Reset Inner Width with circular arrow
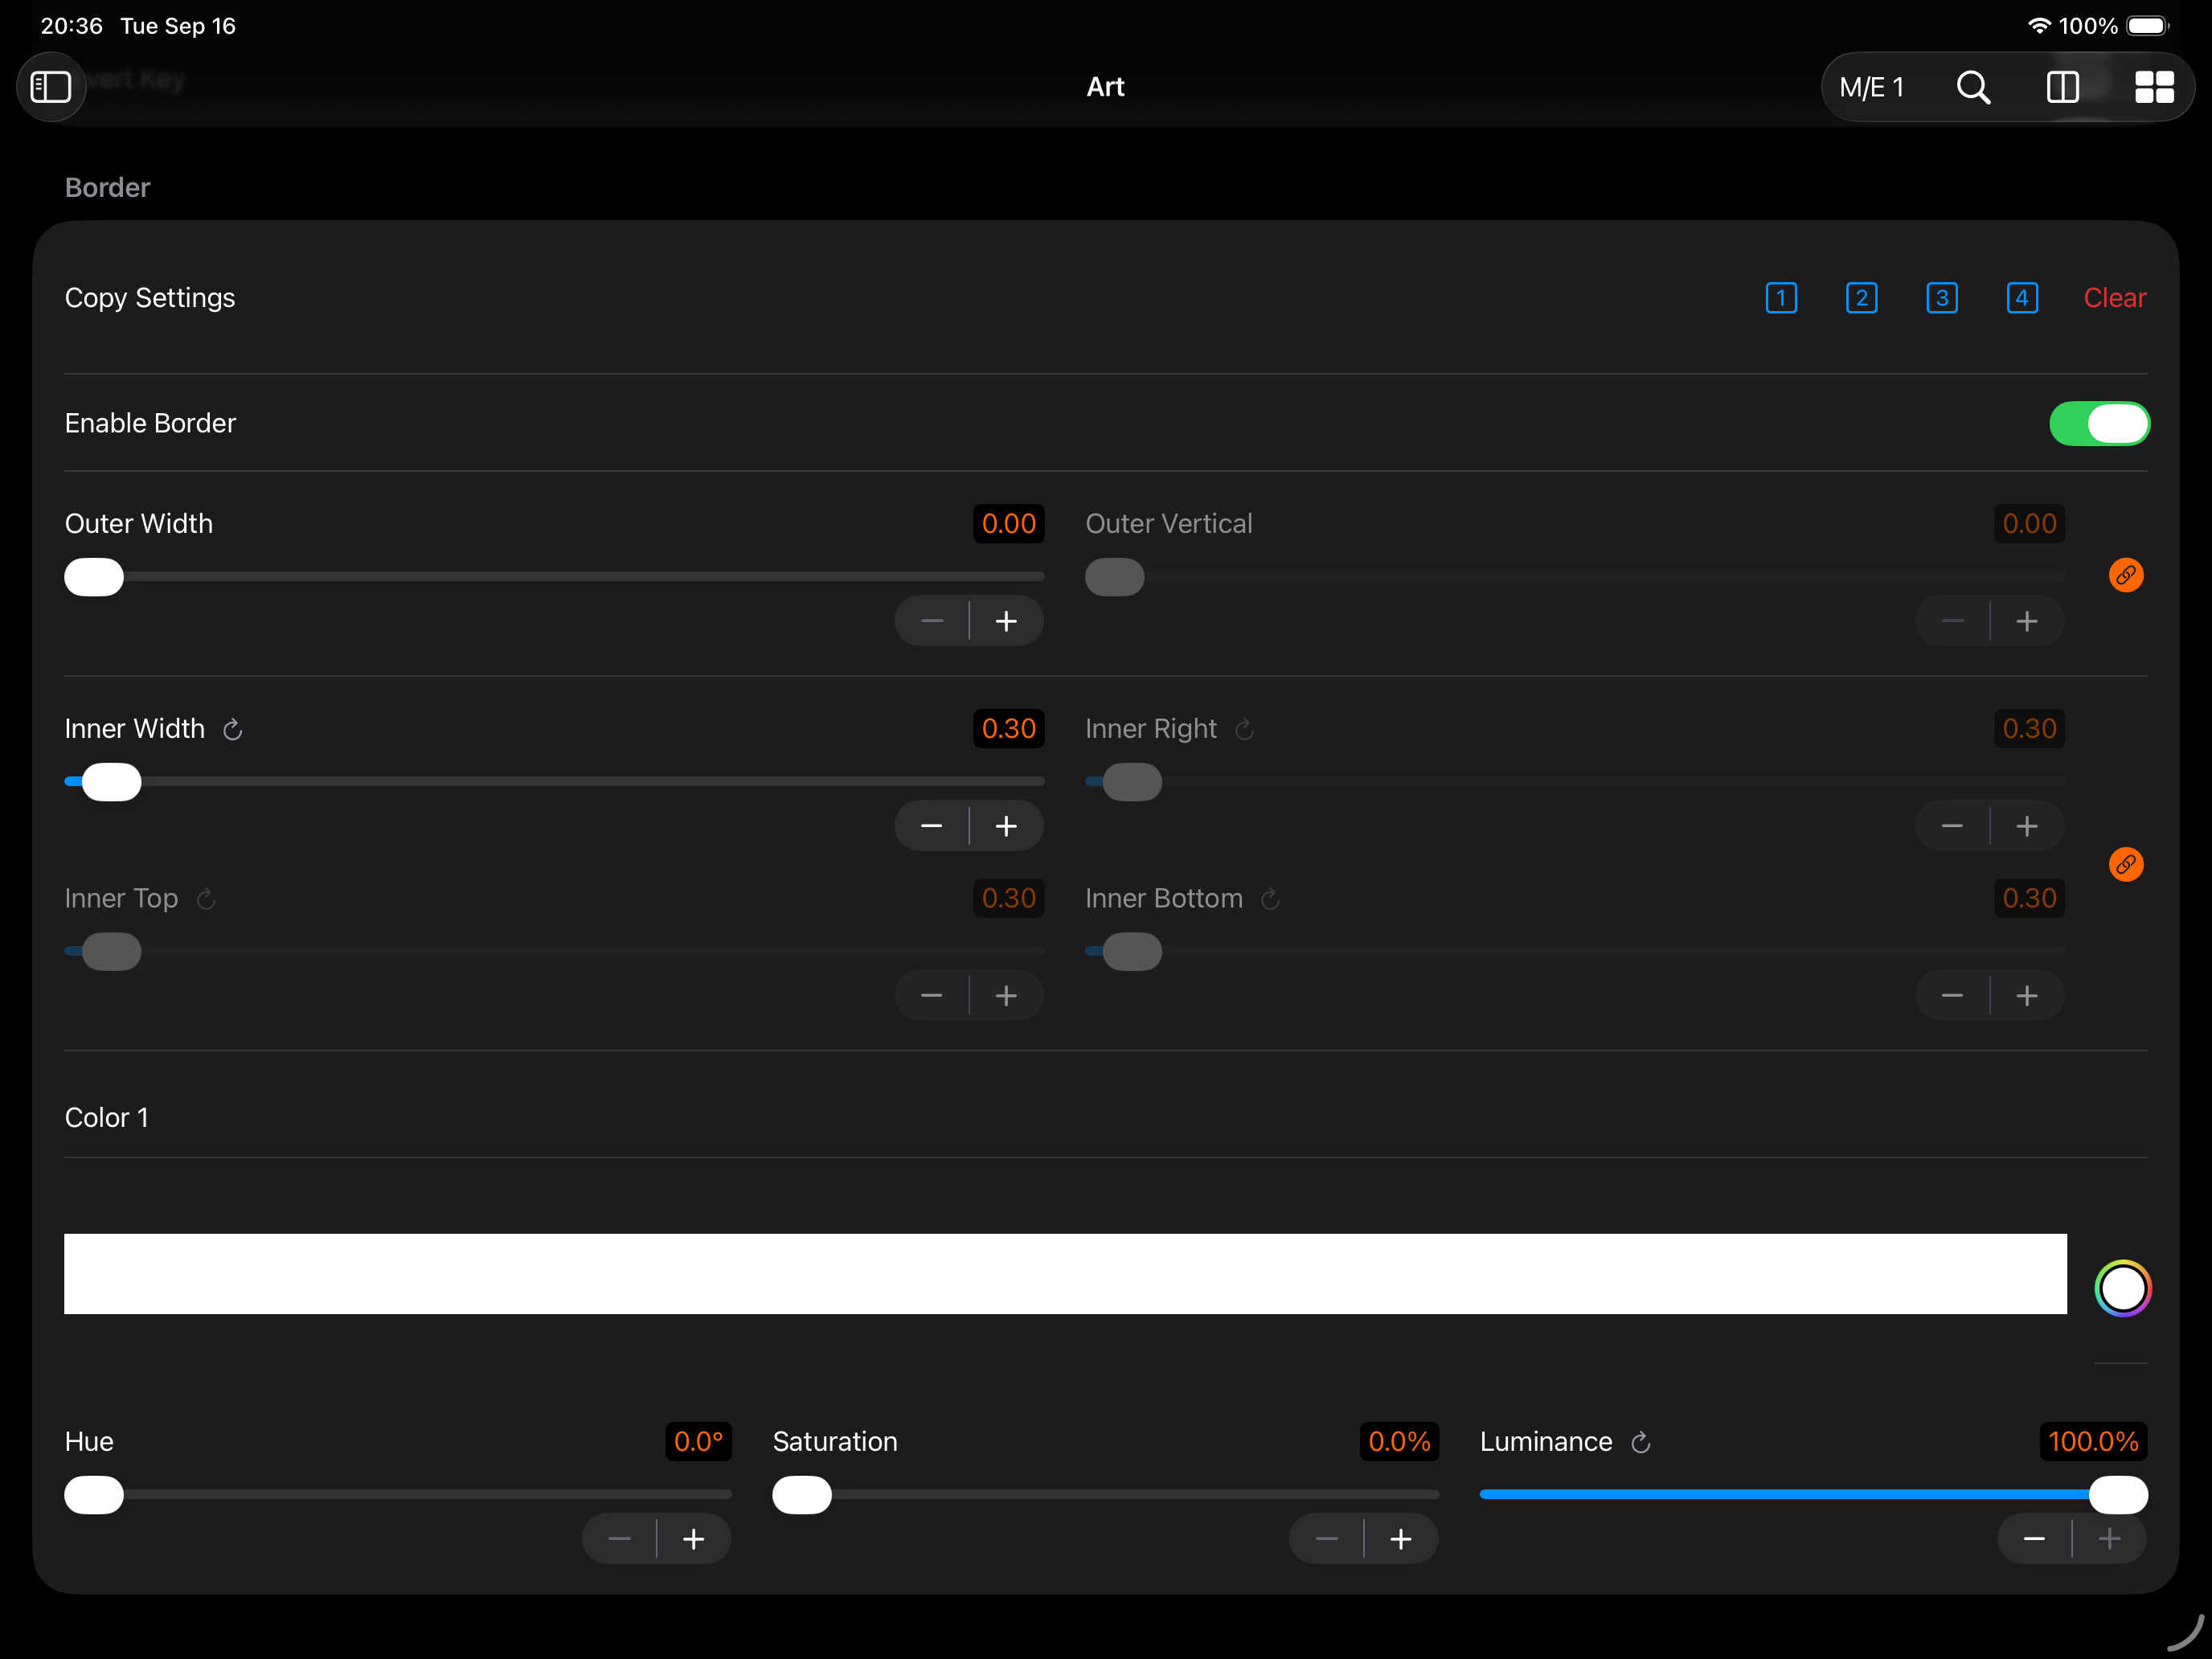Image resolution: width=2212 pixels, height=1659 pixels. pos(233,730)
